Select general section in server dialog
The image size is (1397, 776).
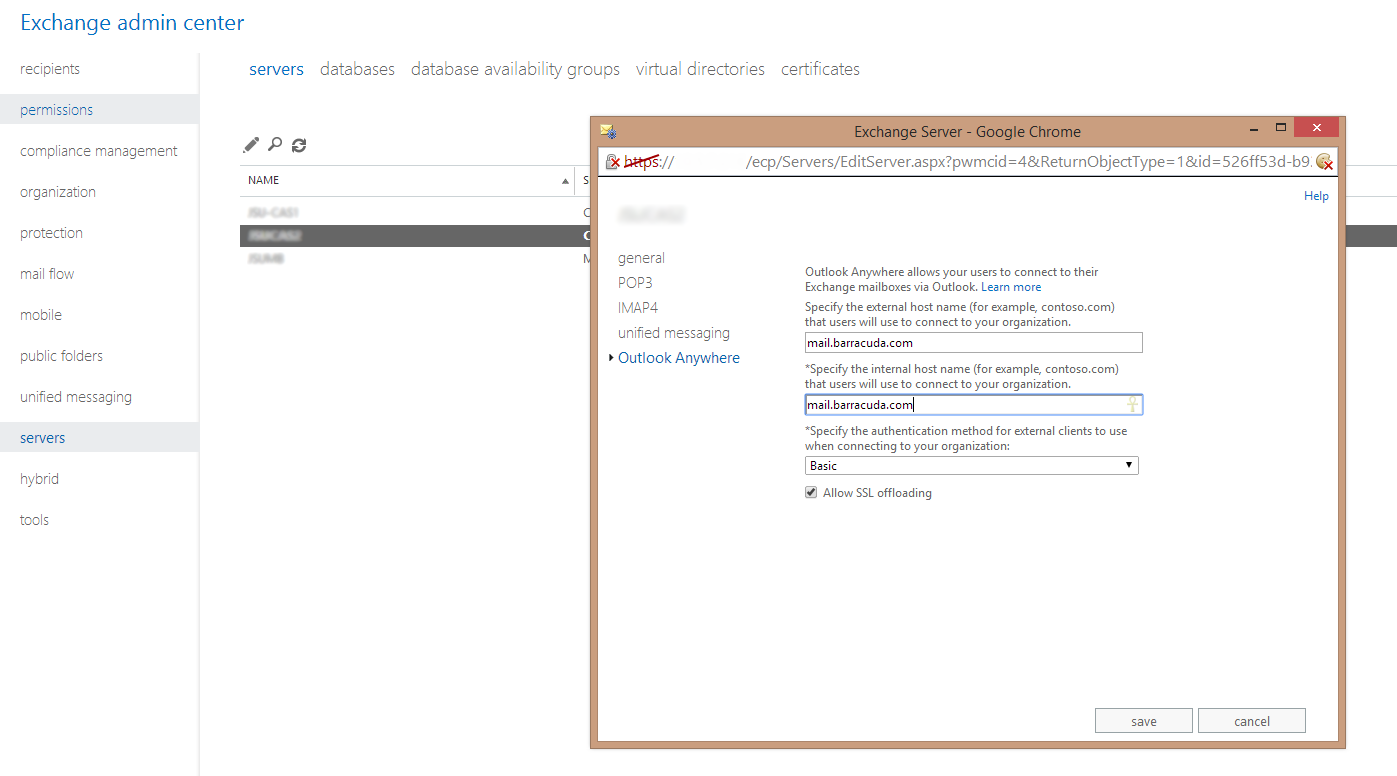(641, 258)
